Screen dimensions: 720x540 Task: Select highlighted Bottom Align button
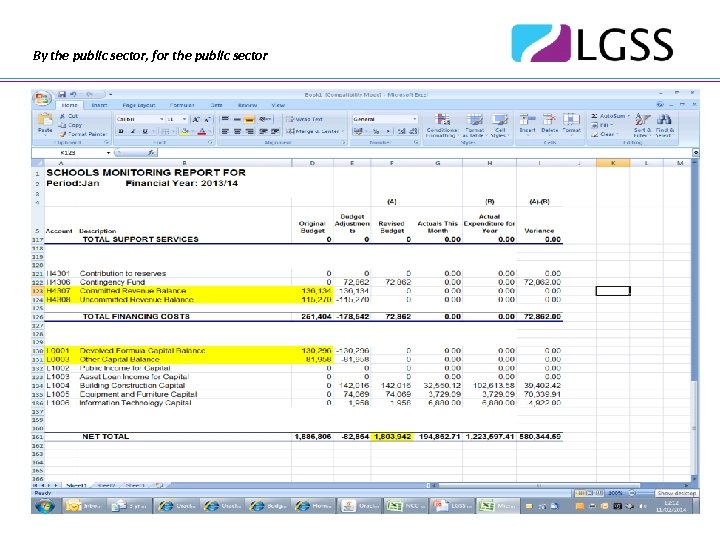pos(249,119)
